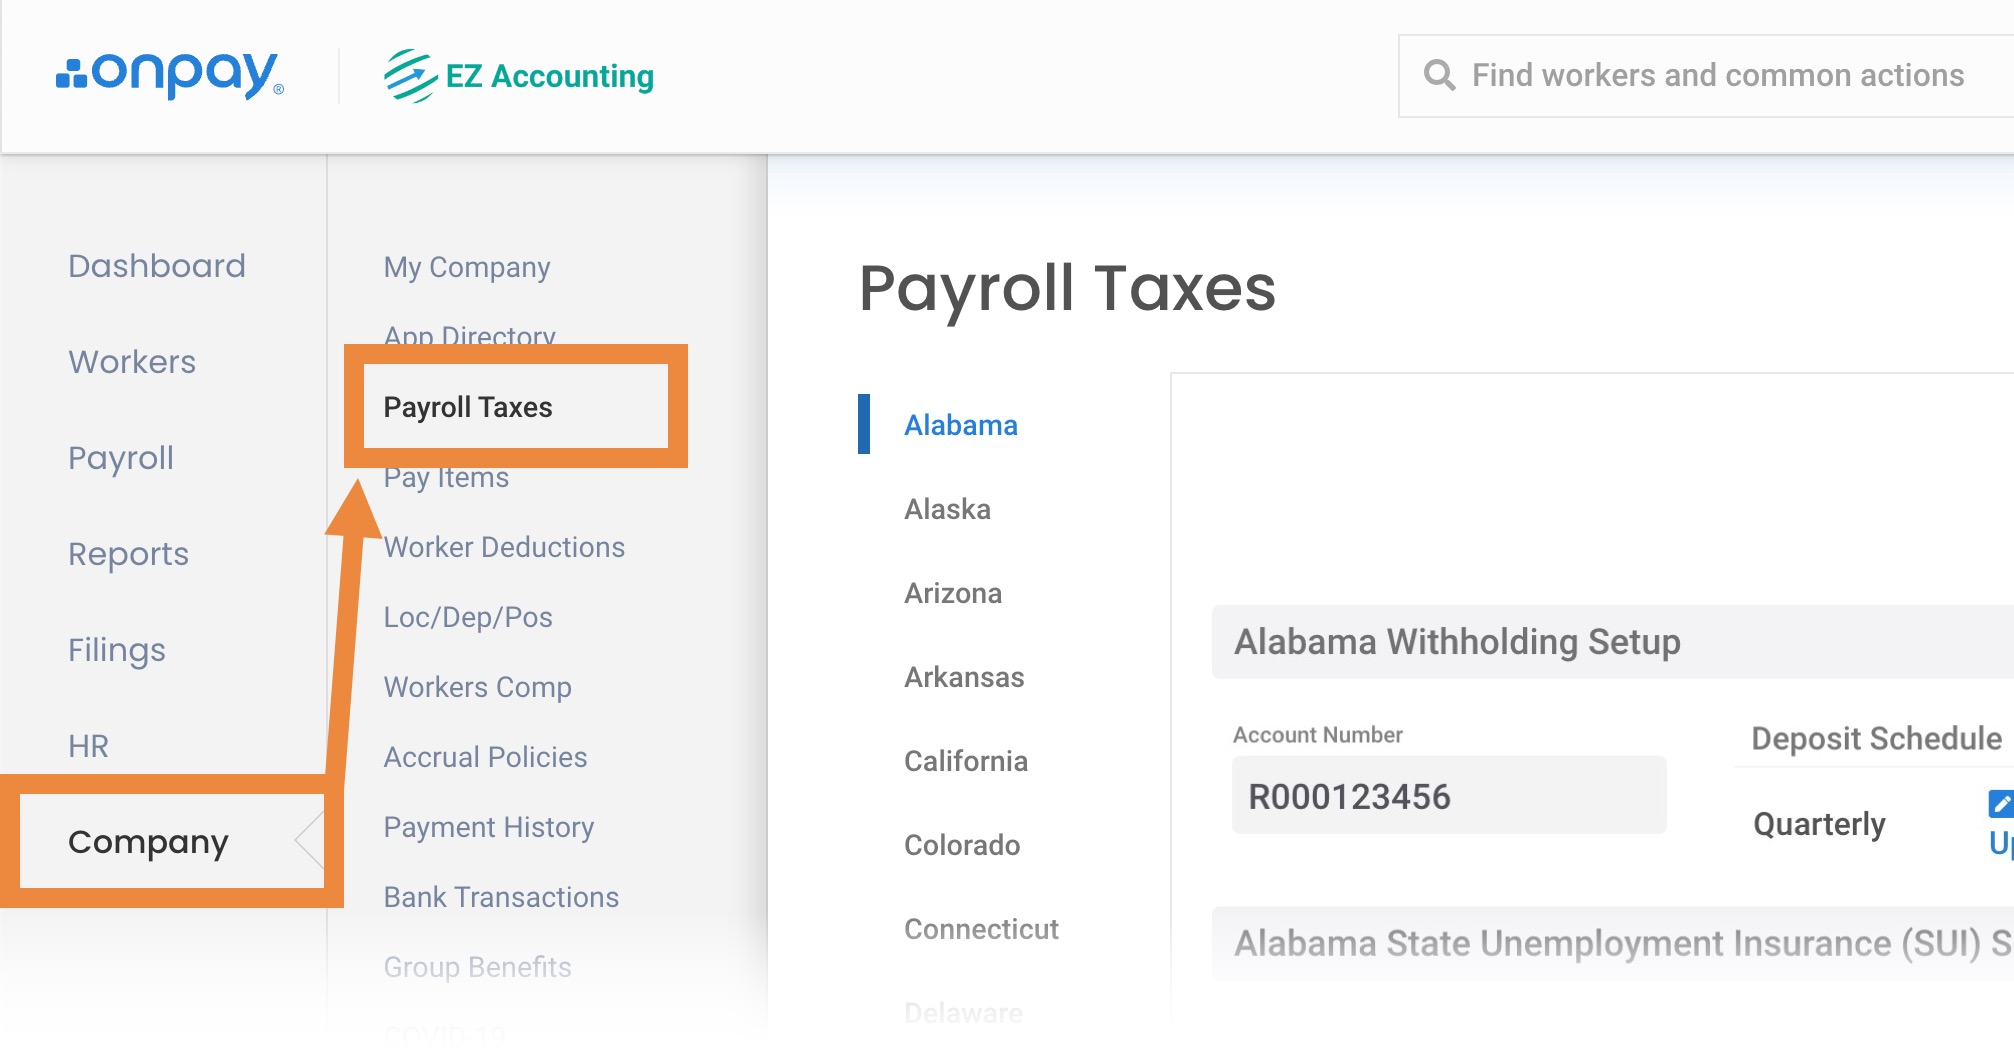The image size is (2014, 1062).
Task: Navigate to Reports
Action: [128, 554]
